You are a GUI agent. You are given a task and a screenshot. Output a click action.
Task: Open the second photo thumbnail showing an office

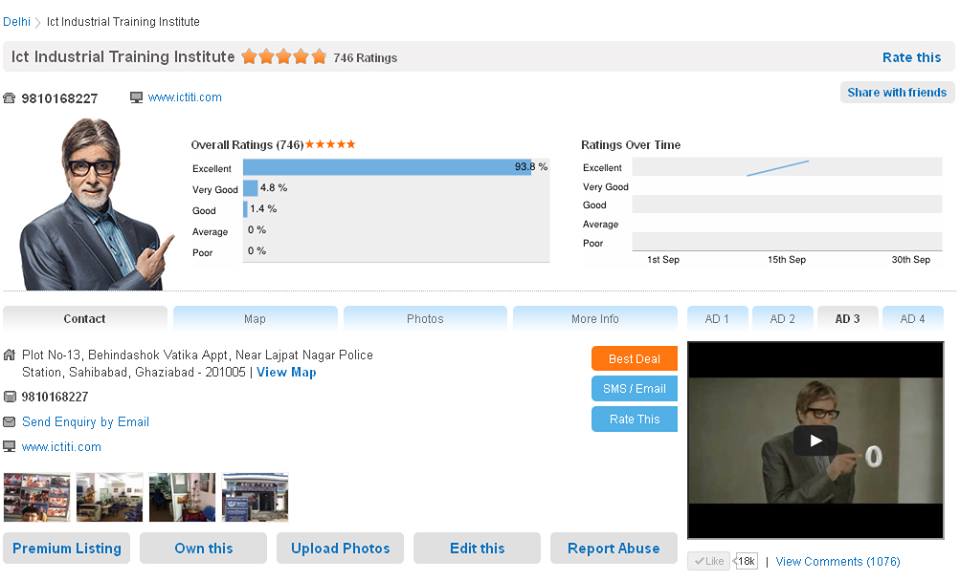click(110, 497)
